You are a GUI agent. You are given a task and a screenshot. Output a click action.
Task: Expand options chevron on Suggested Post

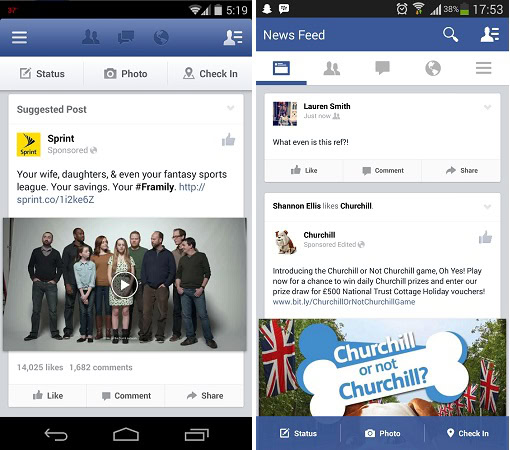pos(231,108)
